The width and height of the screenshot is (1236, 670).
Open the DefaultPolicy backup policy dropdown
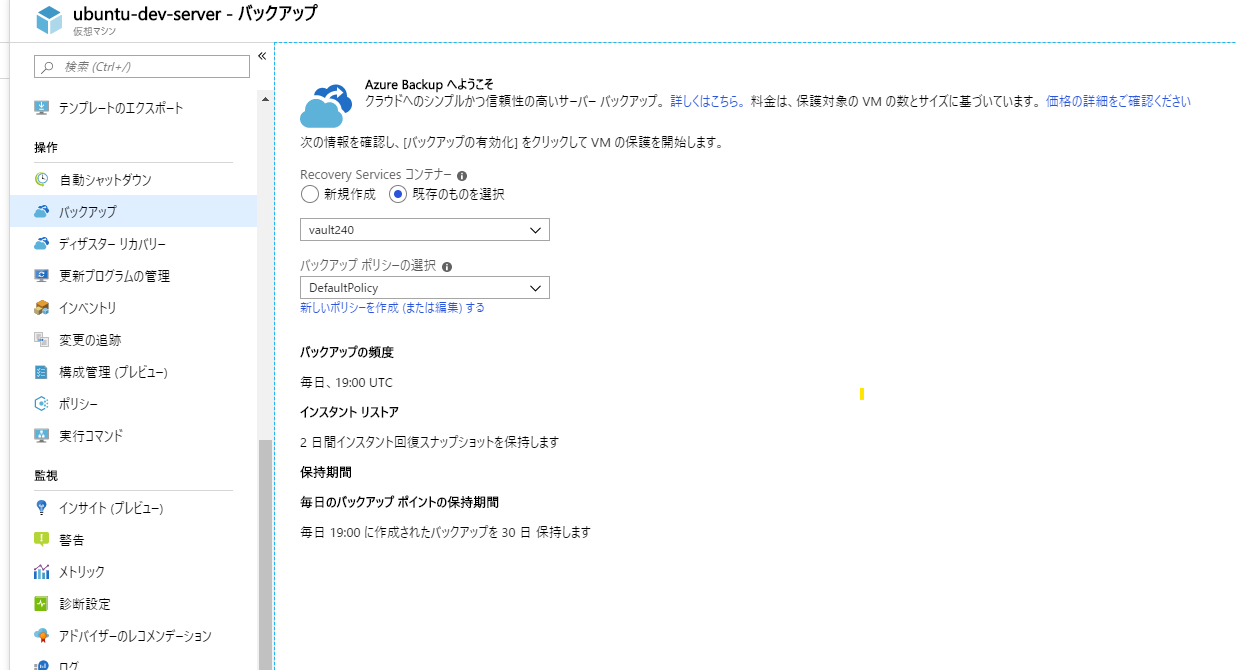tap(424, 287)
